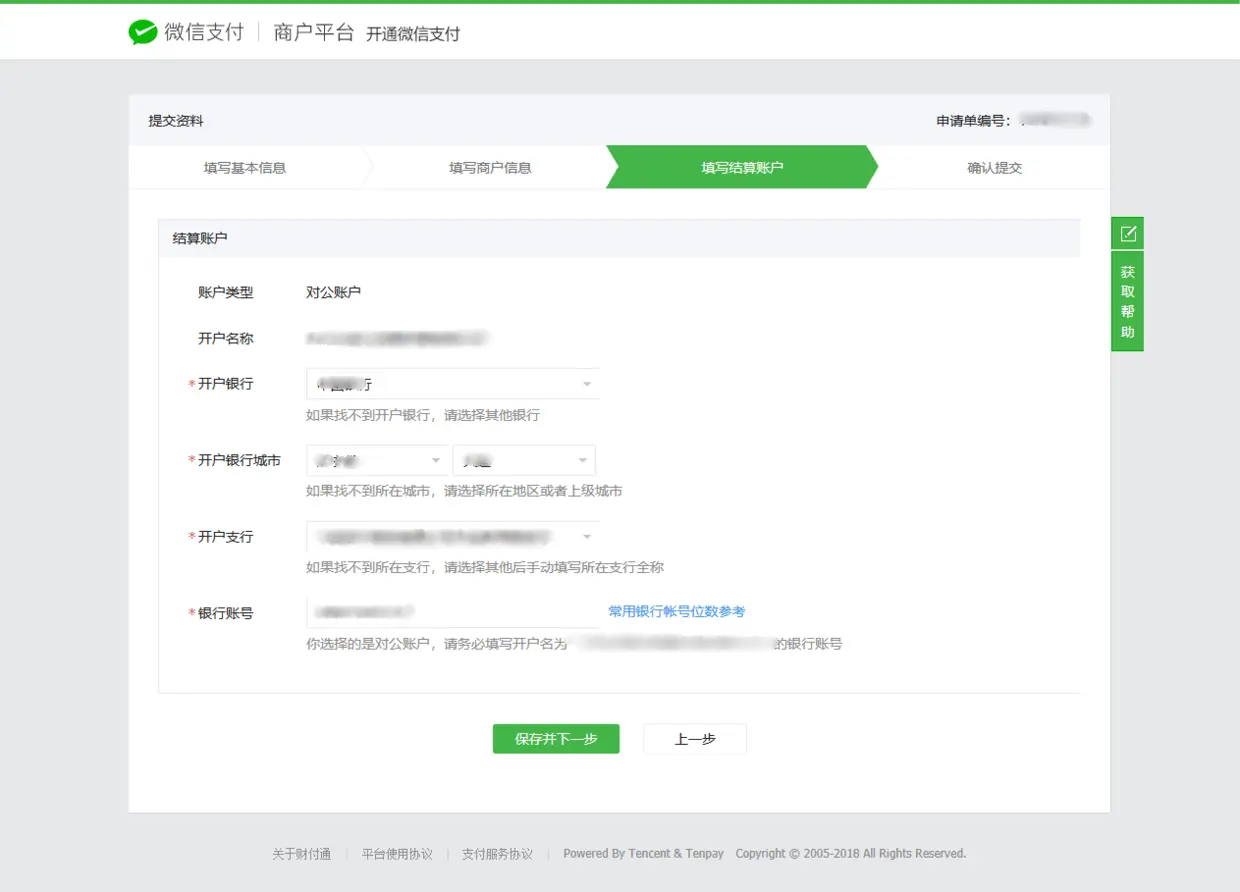Go to the 填写商户信息 step
Viewport: 1240px width, 892px height.
(x=490, y=168)
